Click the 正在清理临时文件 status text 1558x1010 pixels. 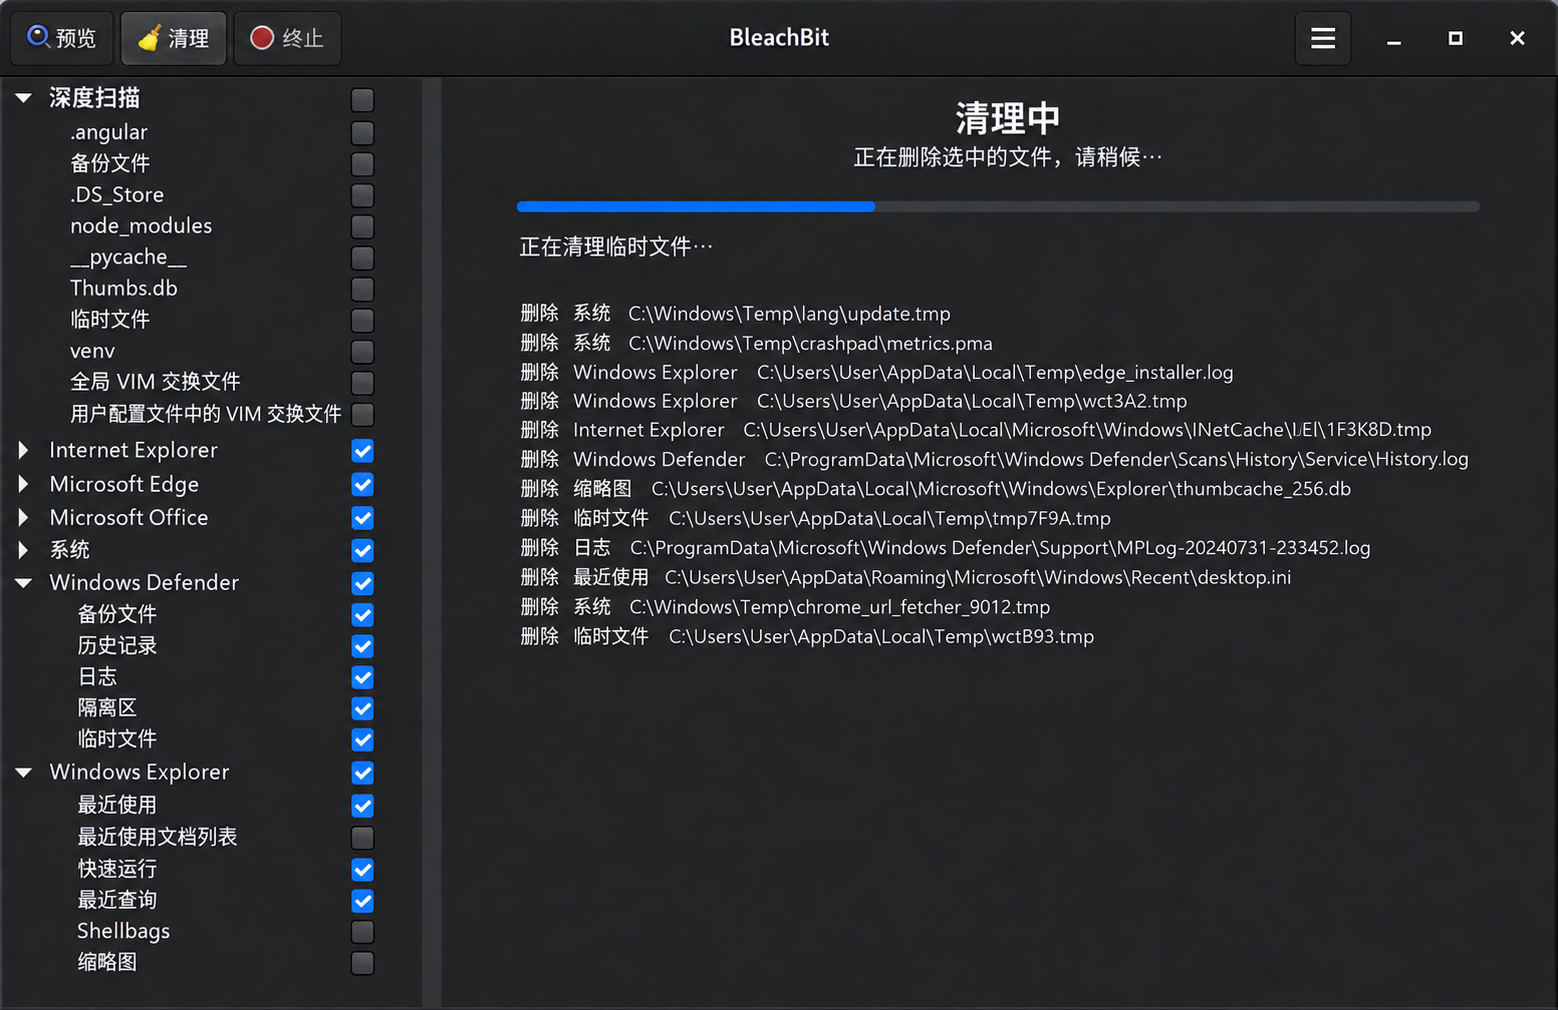pyautogui.click(x=616, y=247)
